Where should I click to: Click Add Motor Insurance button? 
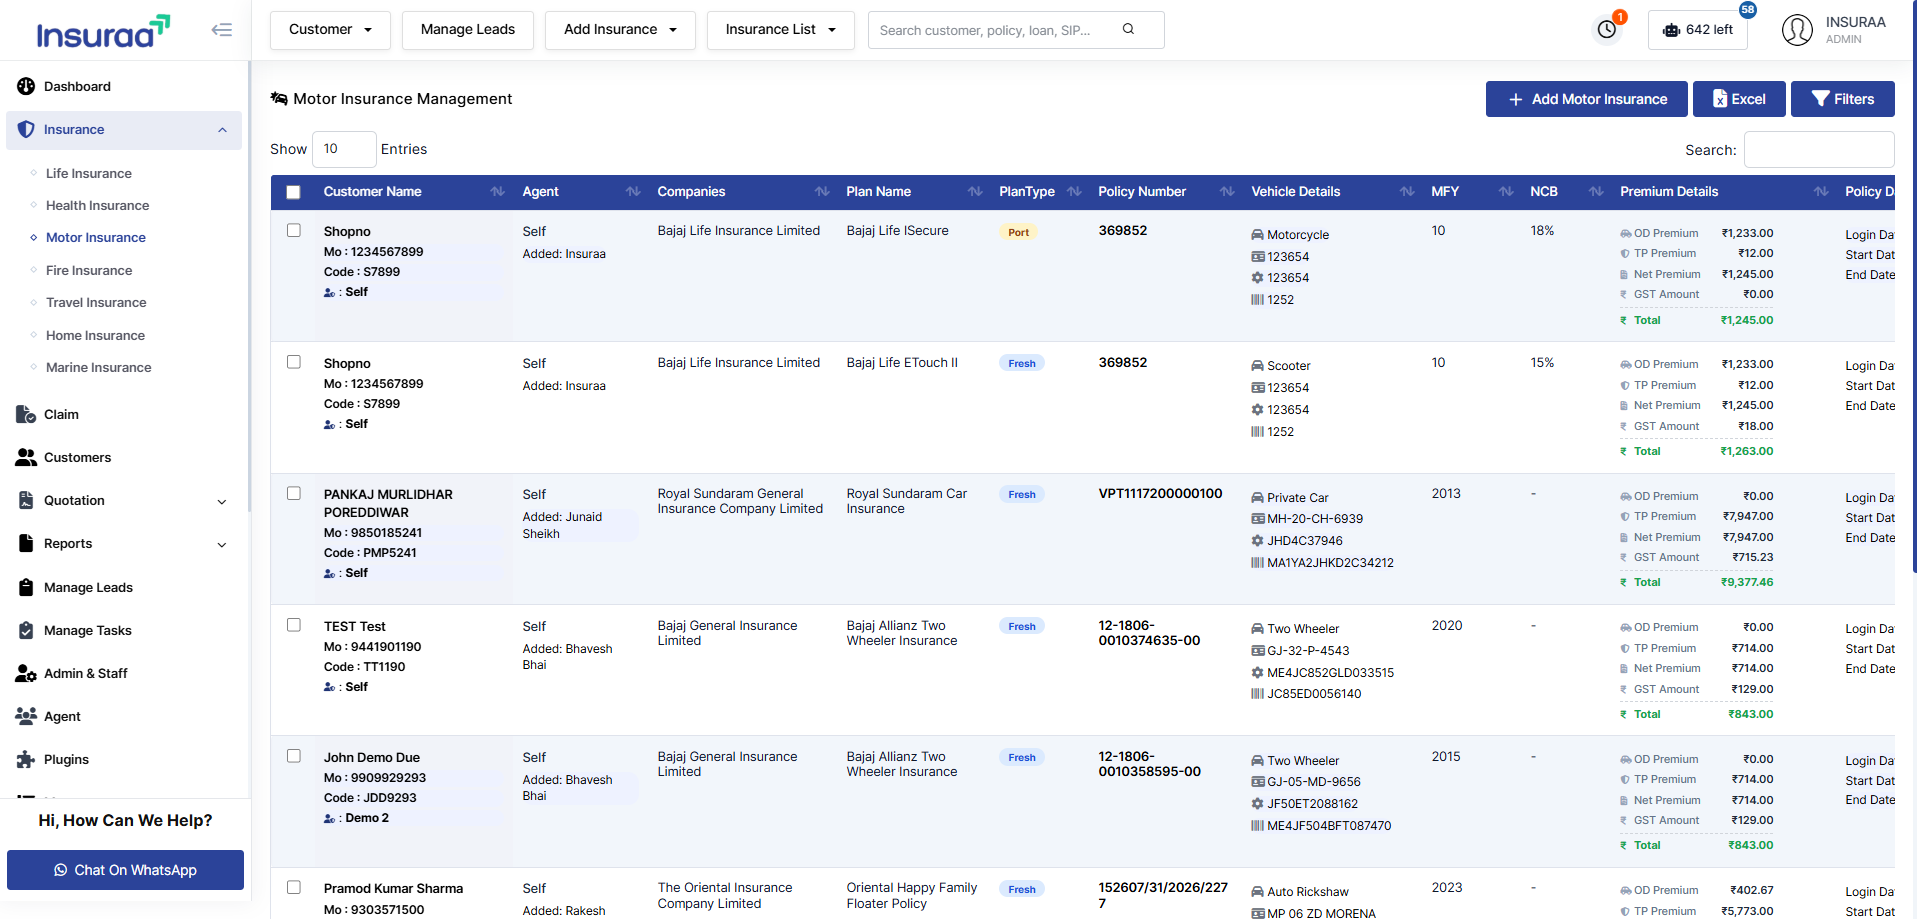pos(1586,99)
